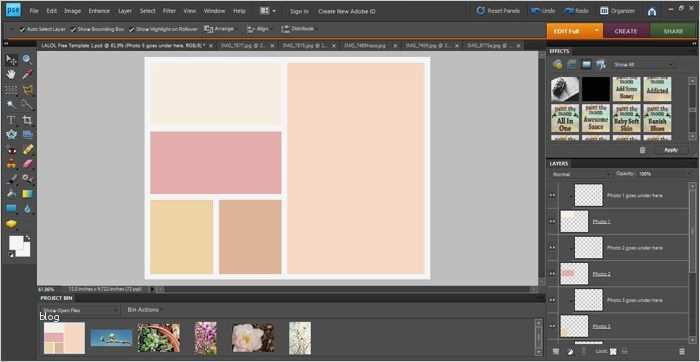This screenshot has width=700, height=362.
Task: Select the Horizontal Type tool
Action: tap(11, 120)
